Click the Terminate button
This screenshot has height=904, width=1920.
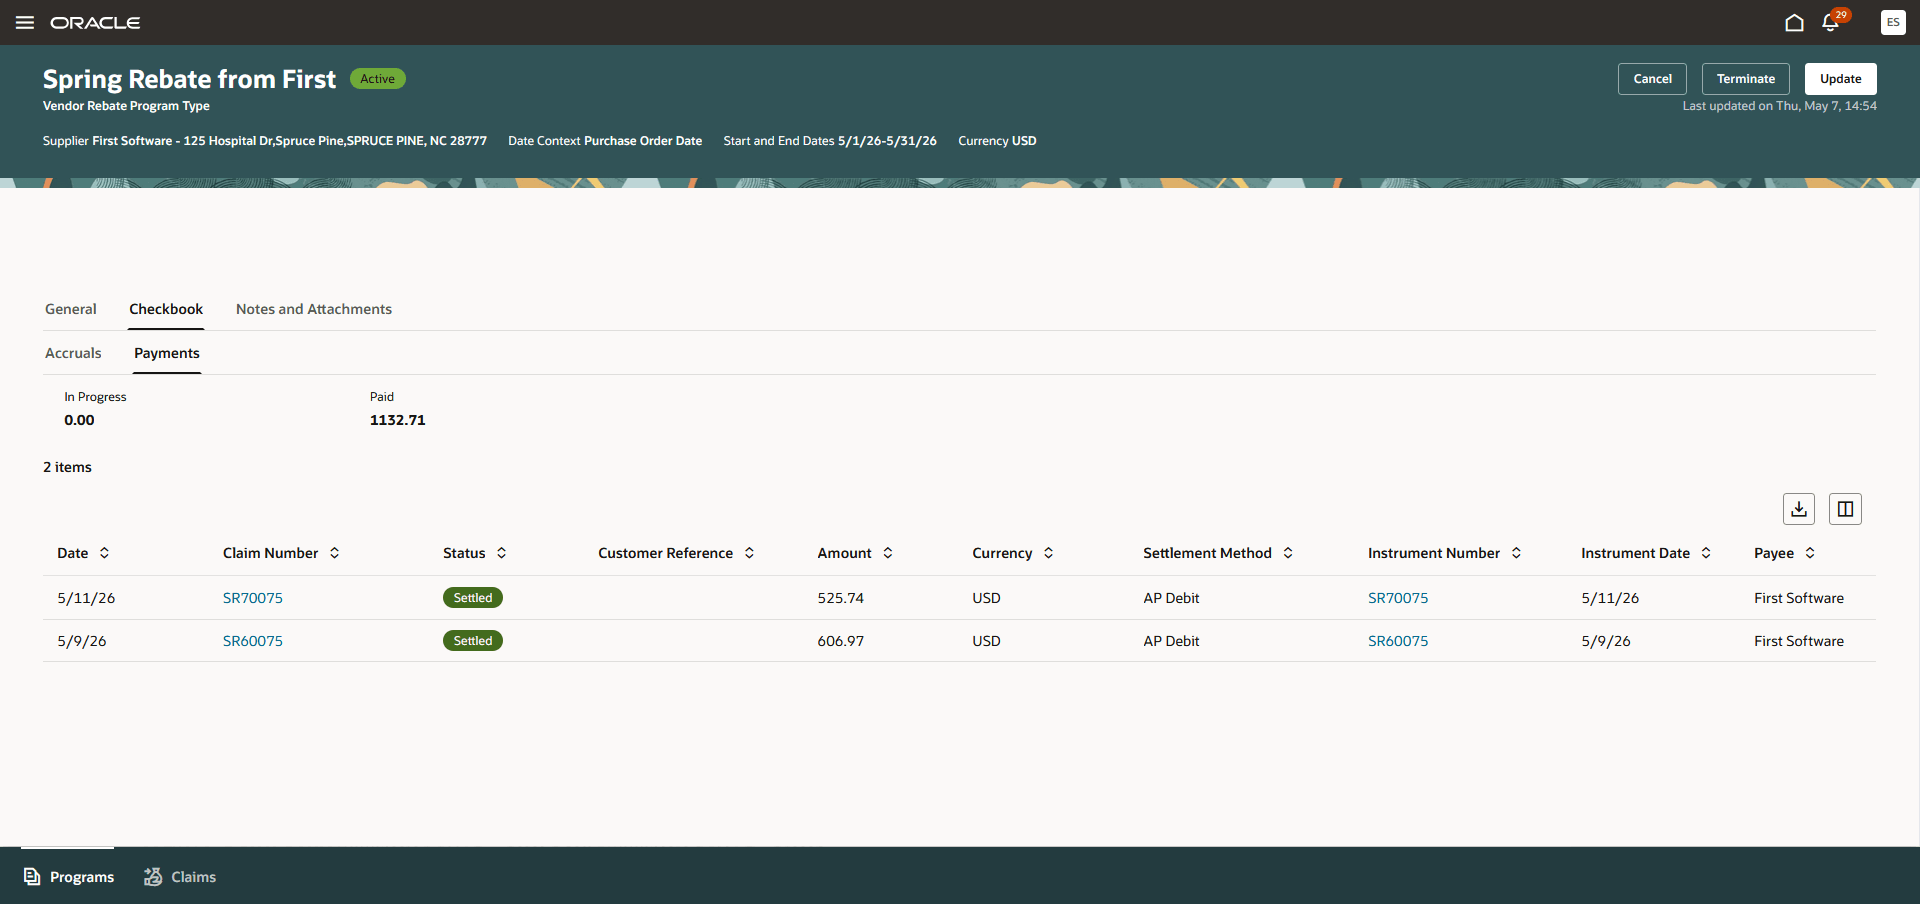point(1746,79)
